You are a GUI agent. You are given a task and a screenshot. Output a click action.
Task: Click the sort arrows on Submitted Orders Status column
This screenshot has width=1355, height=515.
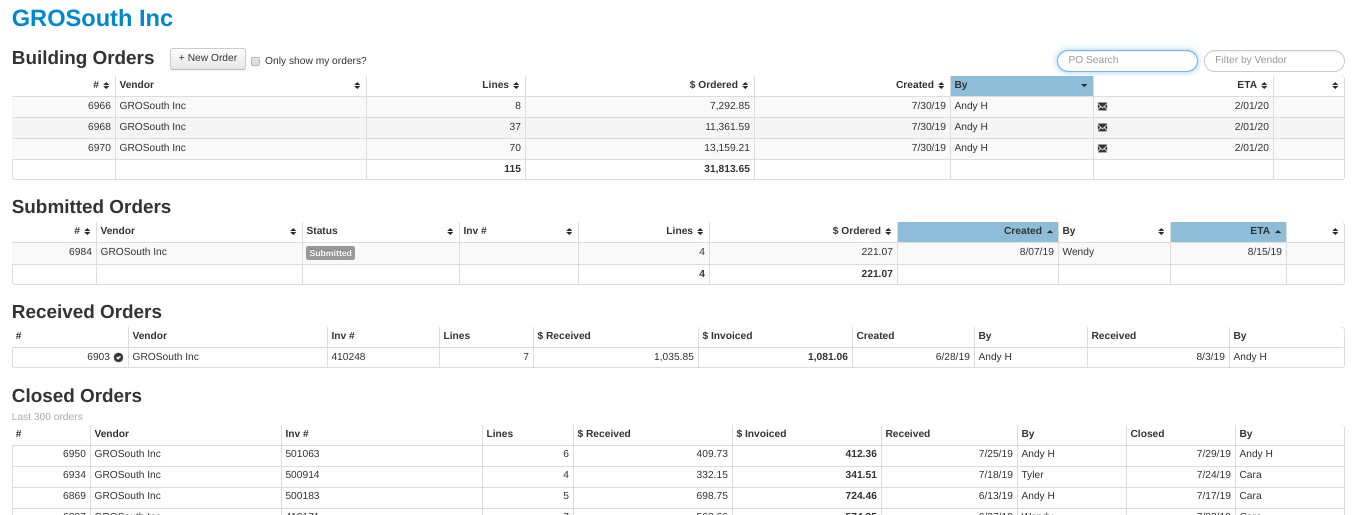click(450, 232)
